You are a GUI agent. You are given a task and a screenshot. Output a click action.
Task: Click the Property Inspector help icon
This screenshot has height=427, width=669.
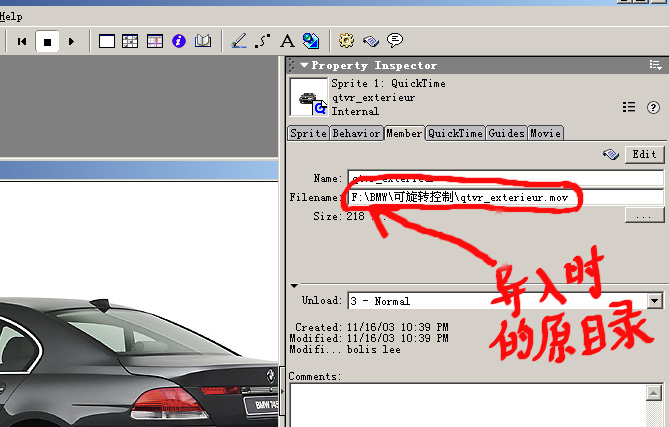coord(653,107)
